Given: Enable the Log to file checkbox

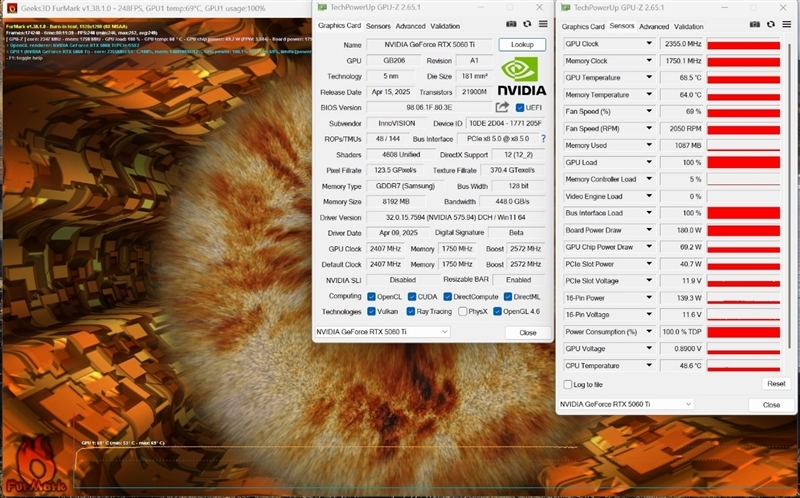Looking at the screenshot, I should pyautogui.click(x=568, y=384).
